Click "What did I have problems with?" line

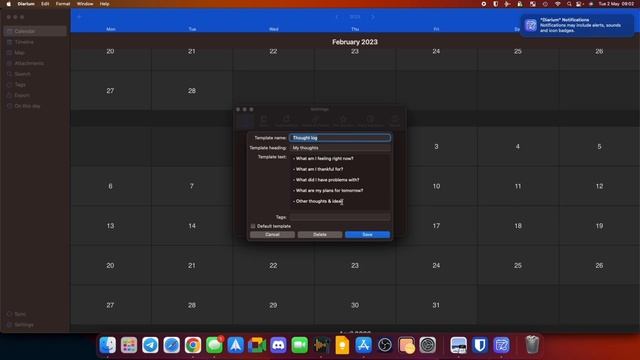[x=326, y=180]
